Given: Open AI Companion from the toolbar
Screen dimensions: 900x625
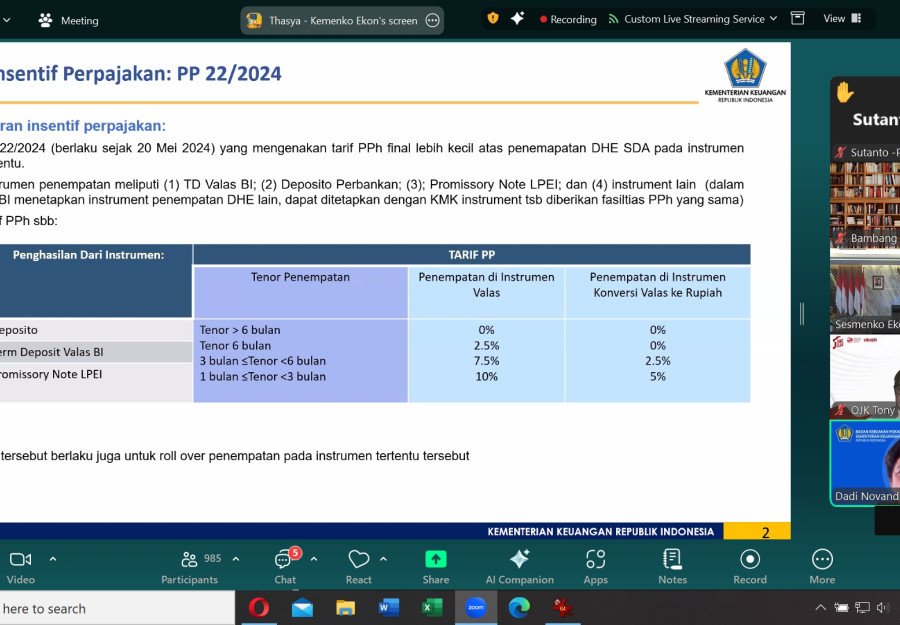Looking at the screenshot, I should click(x=519, y=566).
